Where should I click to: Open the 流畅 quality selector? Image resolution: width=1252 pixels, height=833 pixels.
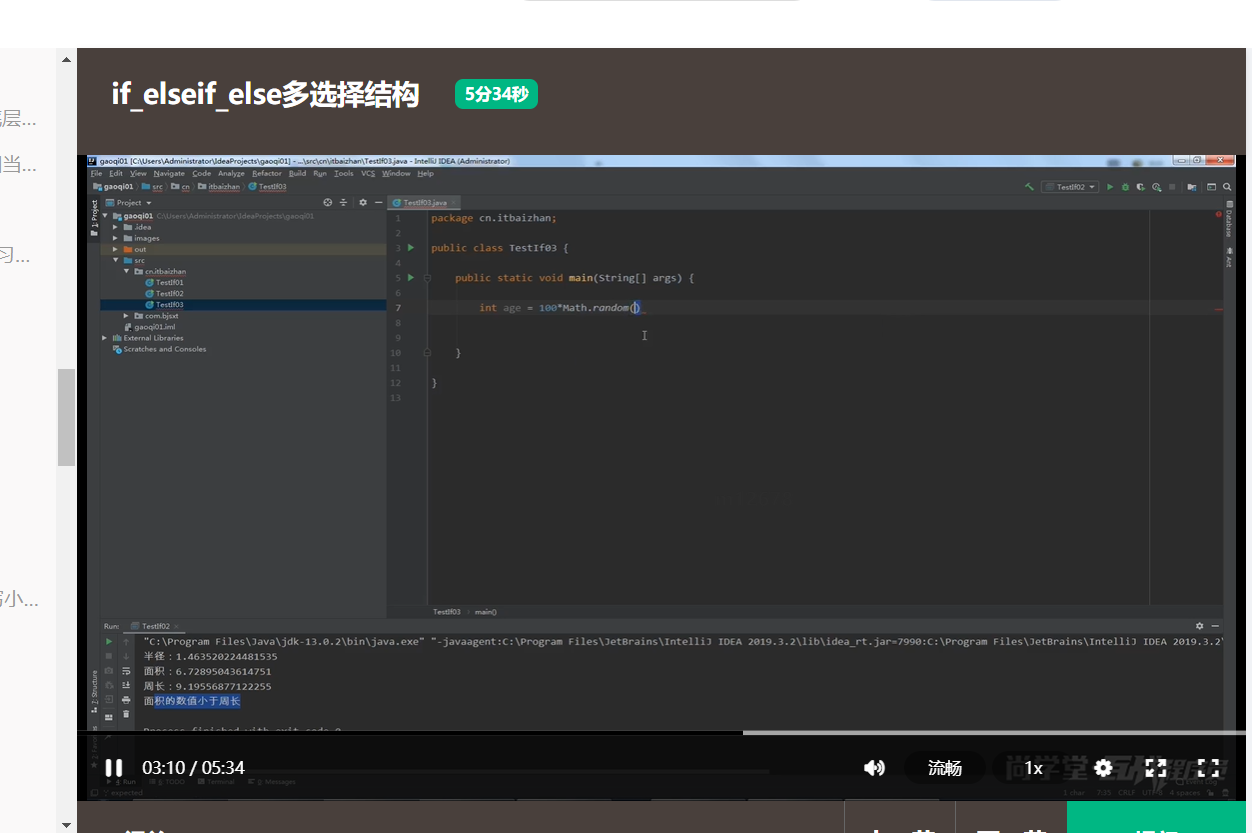(945, 768)
